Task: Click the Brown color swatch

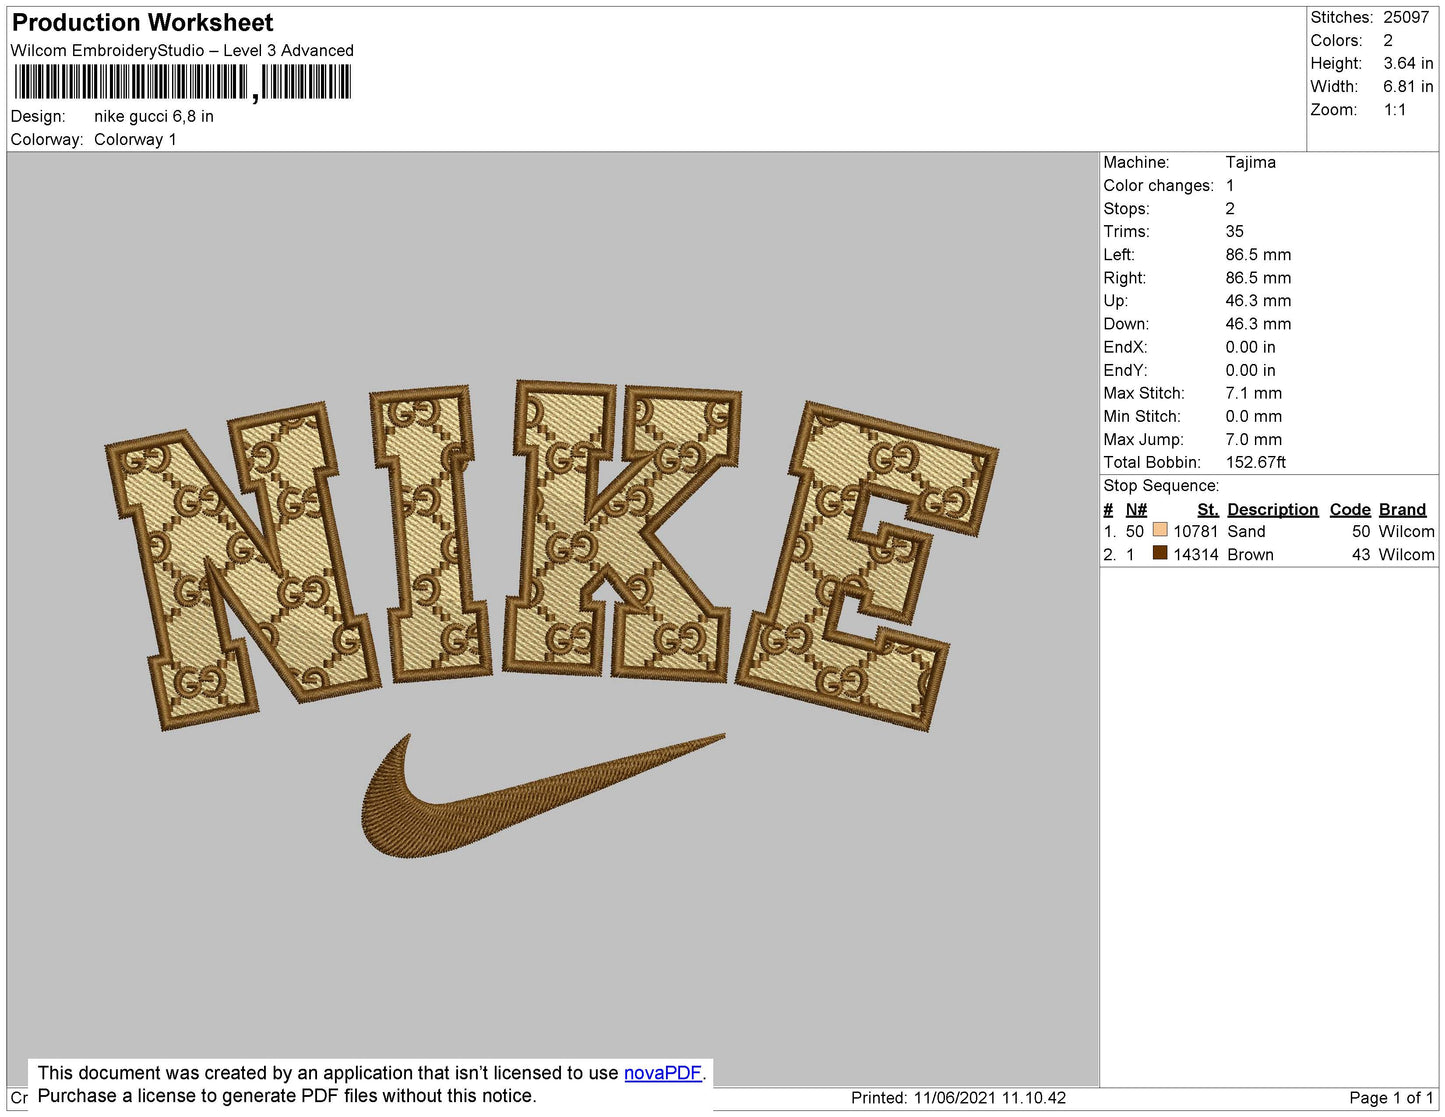Action: 1160,553
